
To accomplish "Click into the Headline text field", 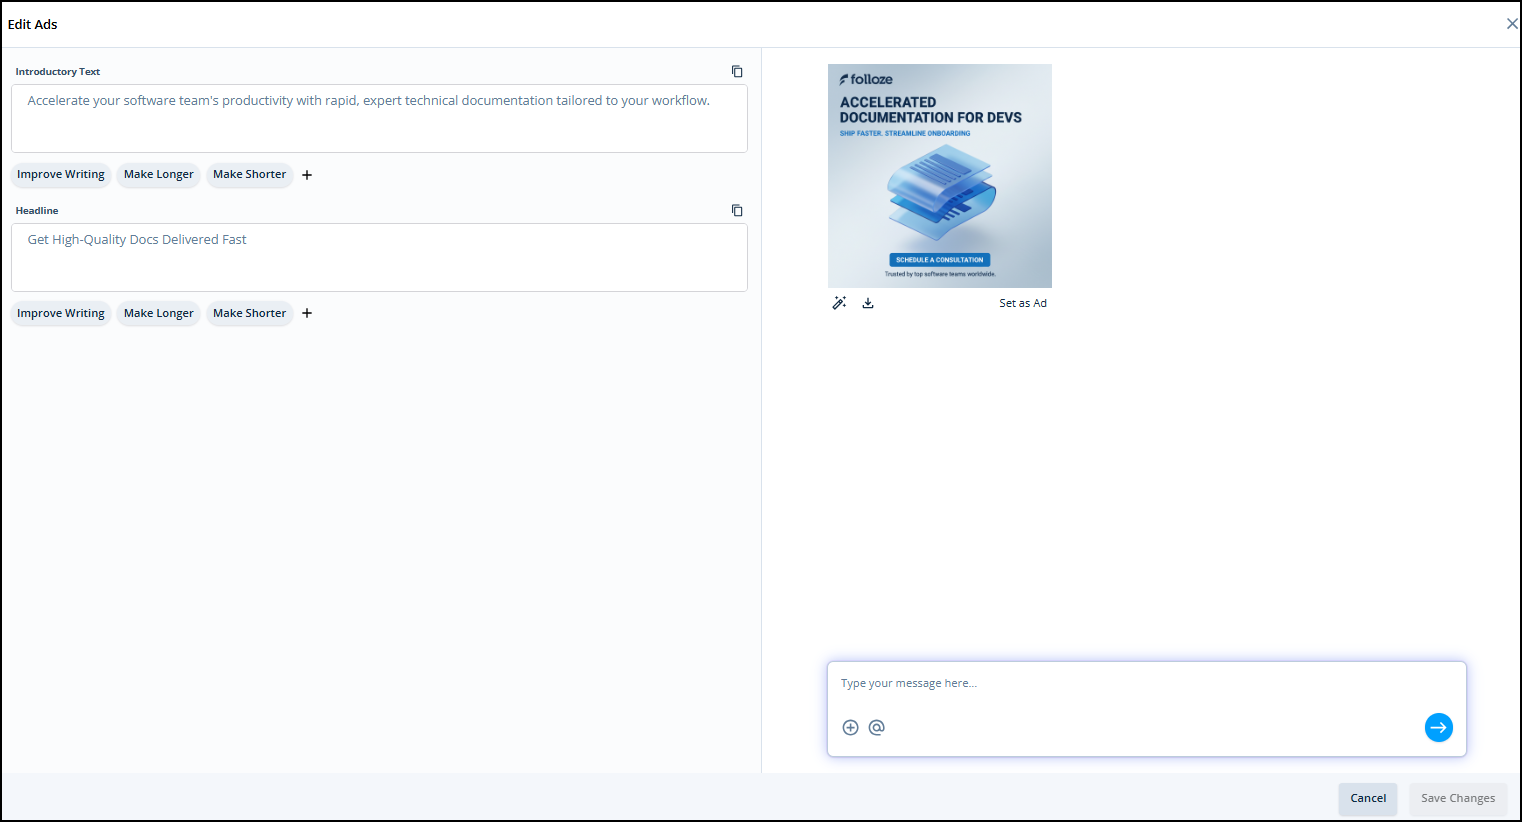I will [379, 258].
